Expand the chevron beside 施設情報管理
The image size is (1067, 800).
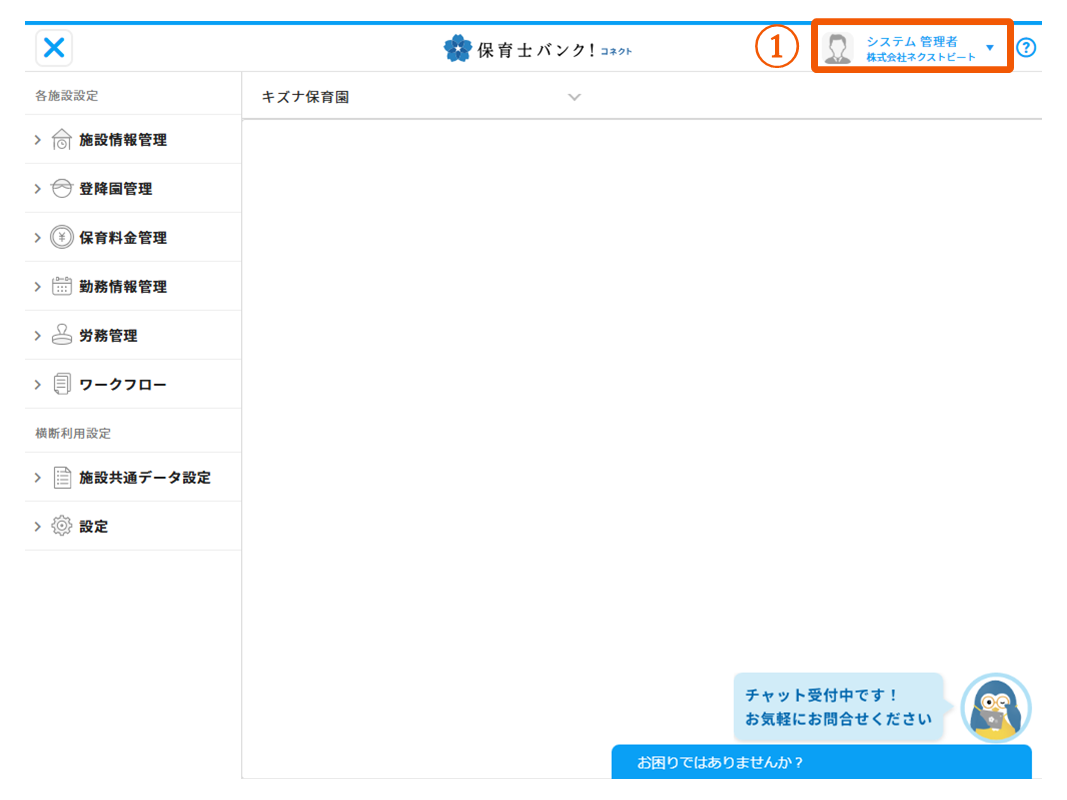tap(38, 140)
